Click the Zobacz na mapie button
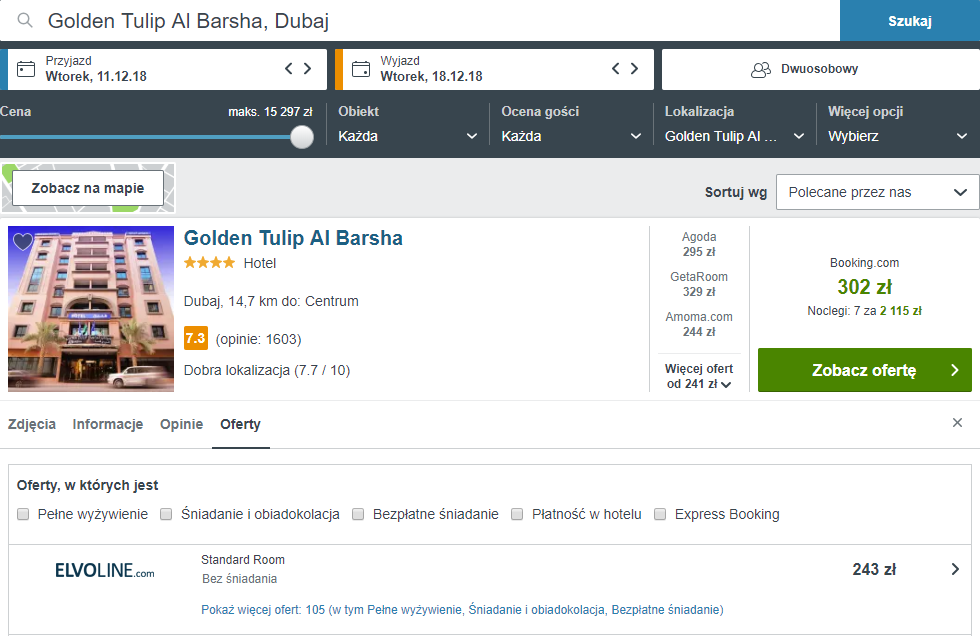 click(x=88, y=188)
